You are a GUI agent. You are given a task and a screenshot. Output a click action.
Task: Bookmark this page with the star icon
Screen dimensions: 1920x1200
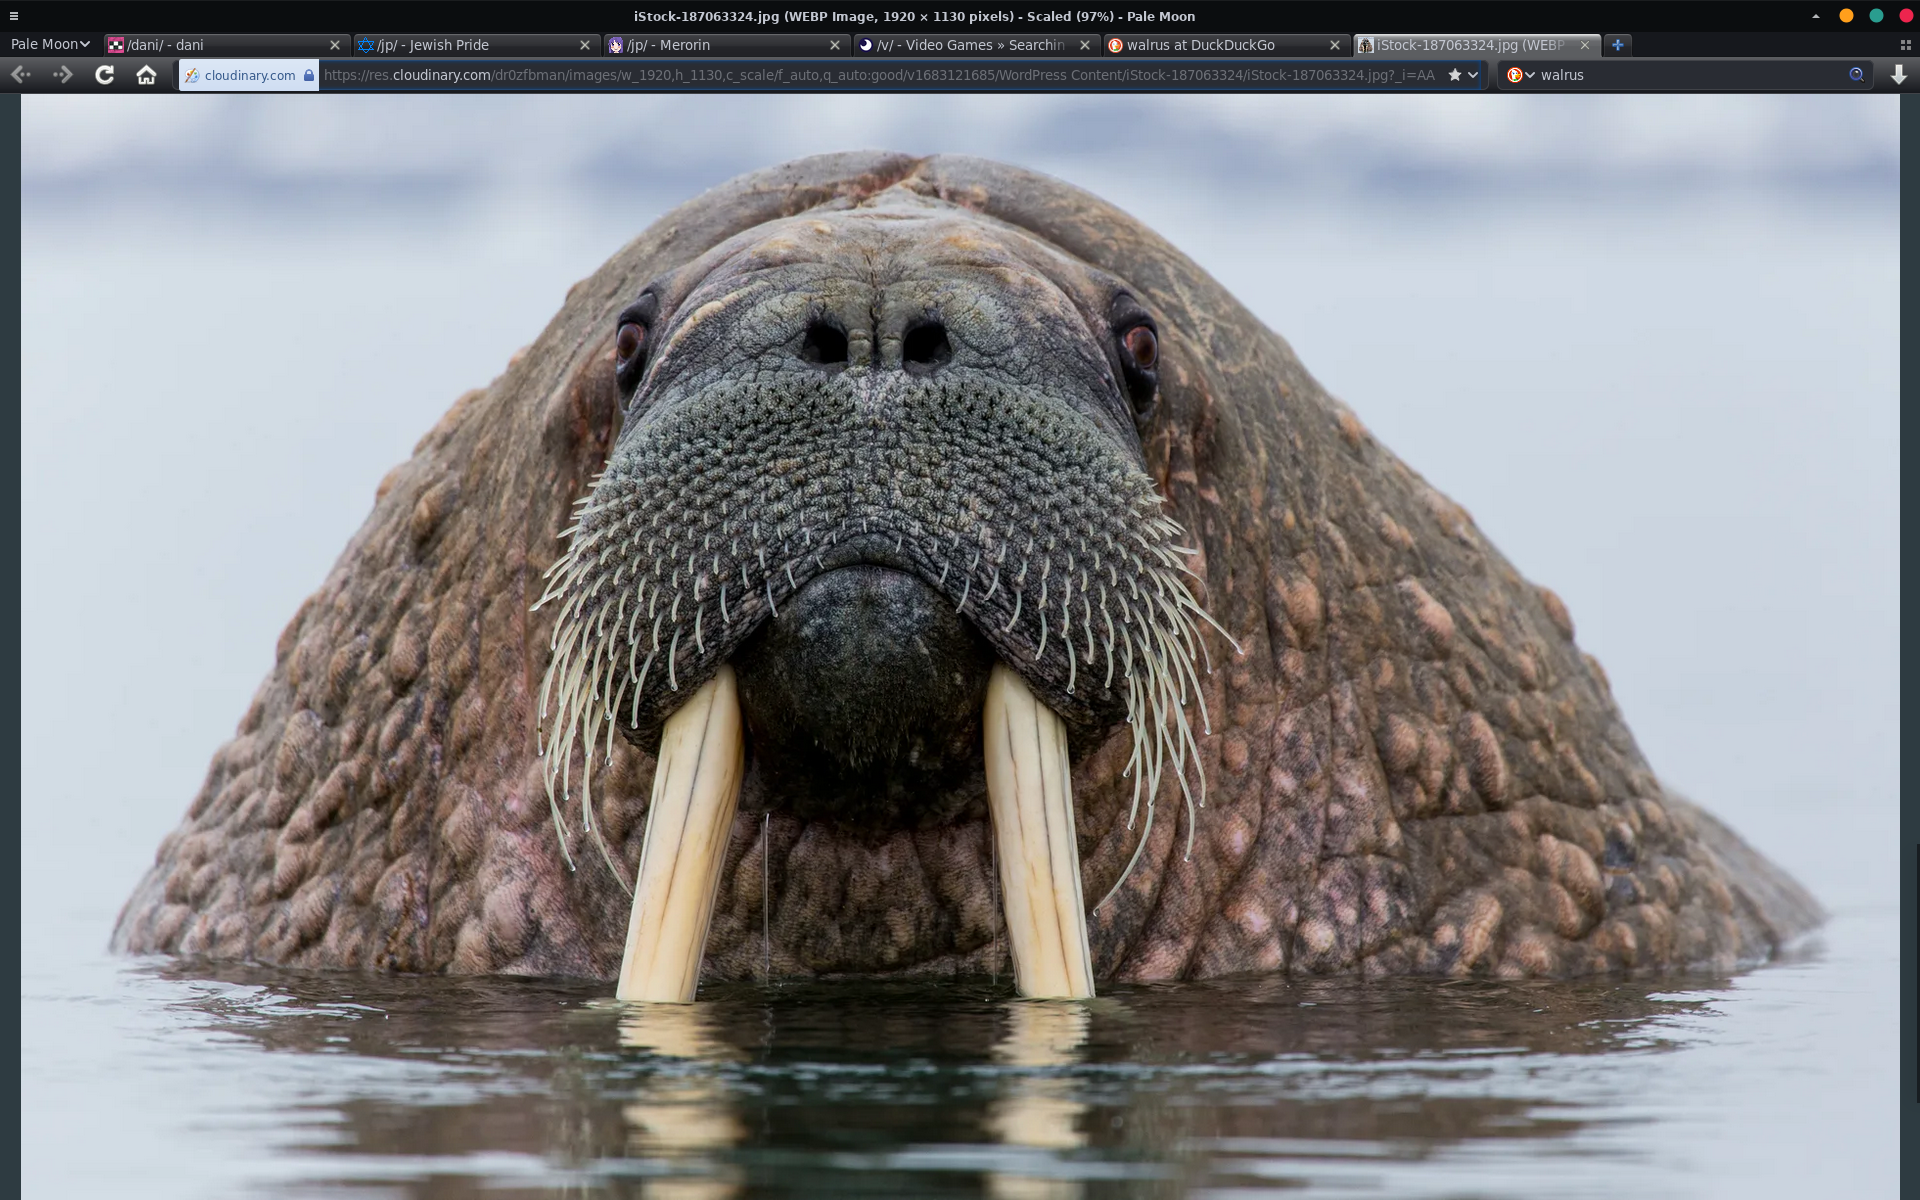(1455, 75)
